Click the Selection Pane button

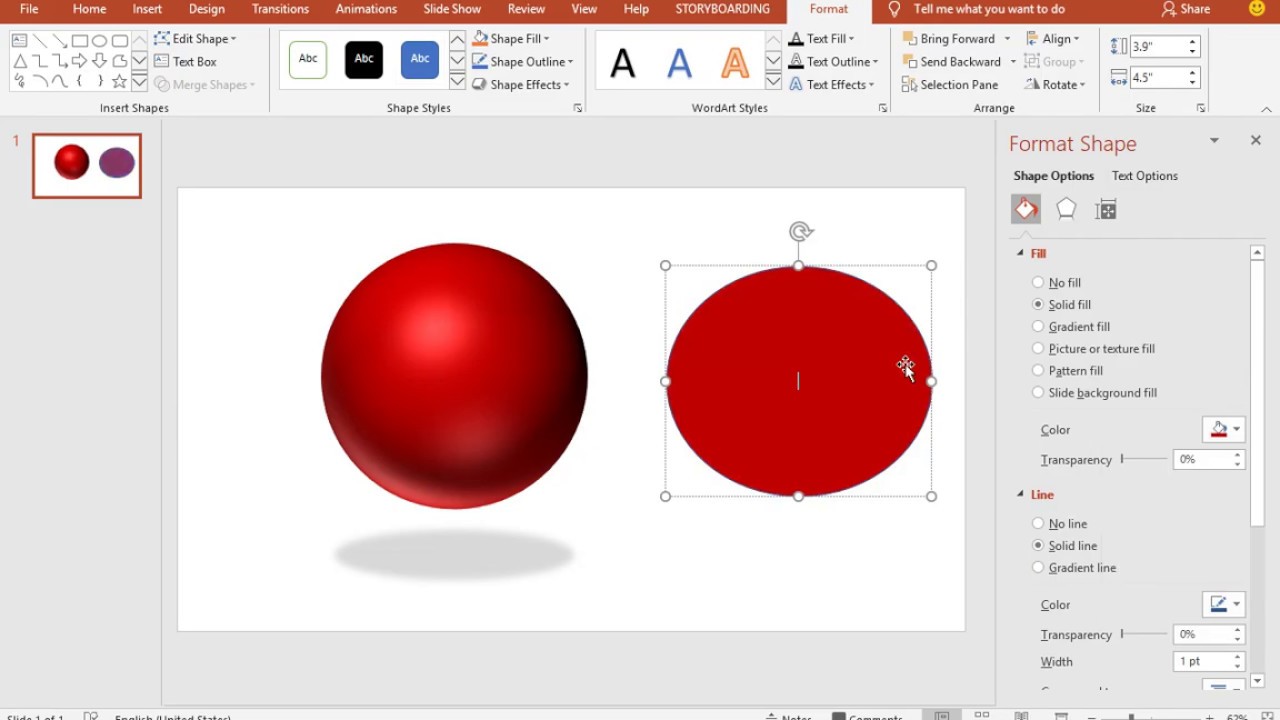[949, 85]
